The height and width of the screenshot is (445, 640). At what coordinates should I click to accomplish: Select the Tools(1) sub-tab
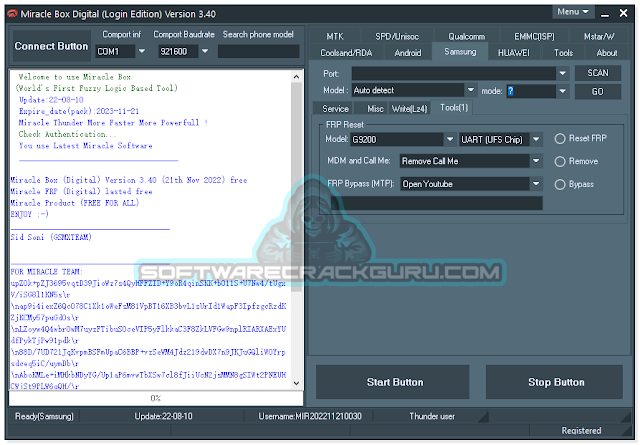(454, 108)
